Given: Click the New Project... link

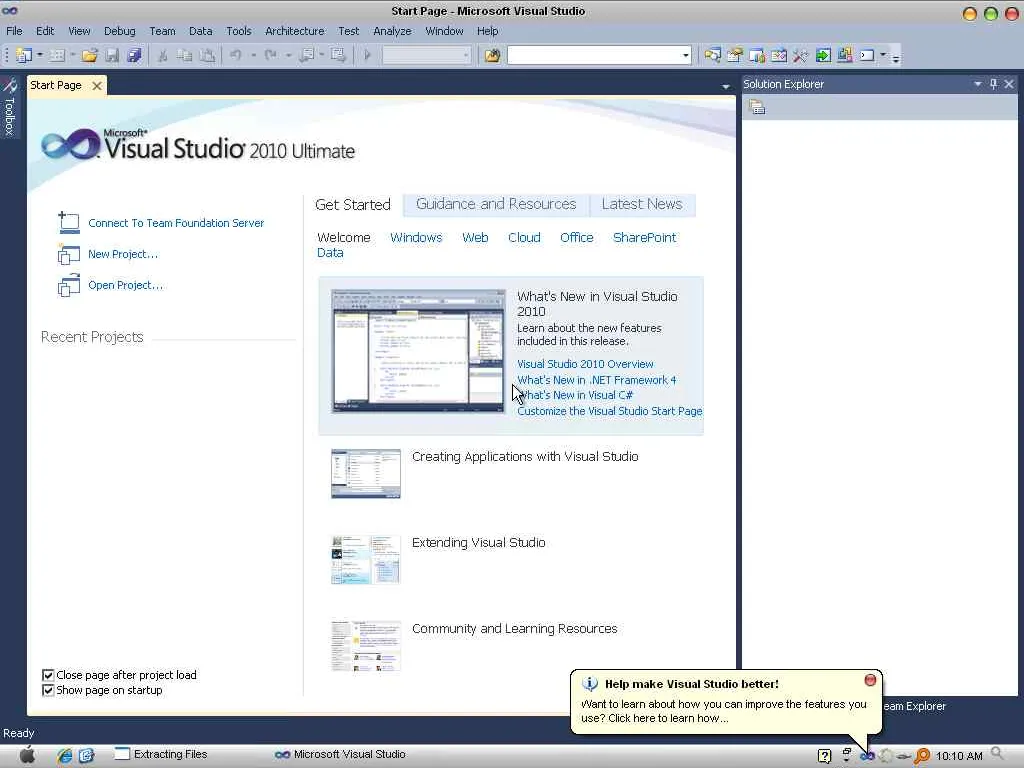Looking at the screenshot, I should pyautogui.click(x=123, y=254).
